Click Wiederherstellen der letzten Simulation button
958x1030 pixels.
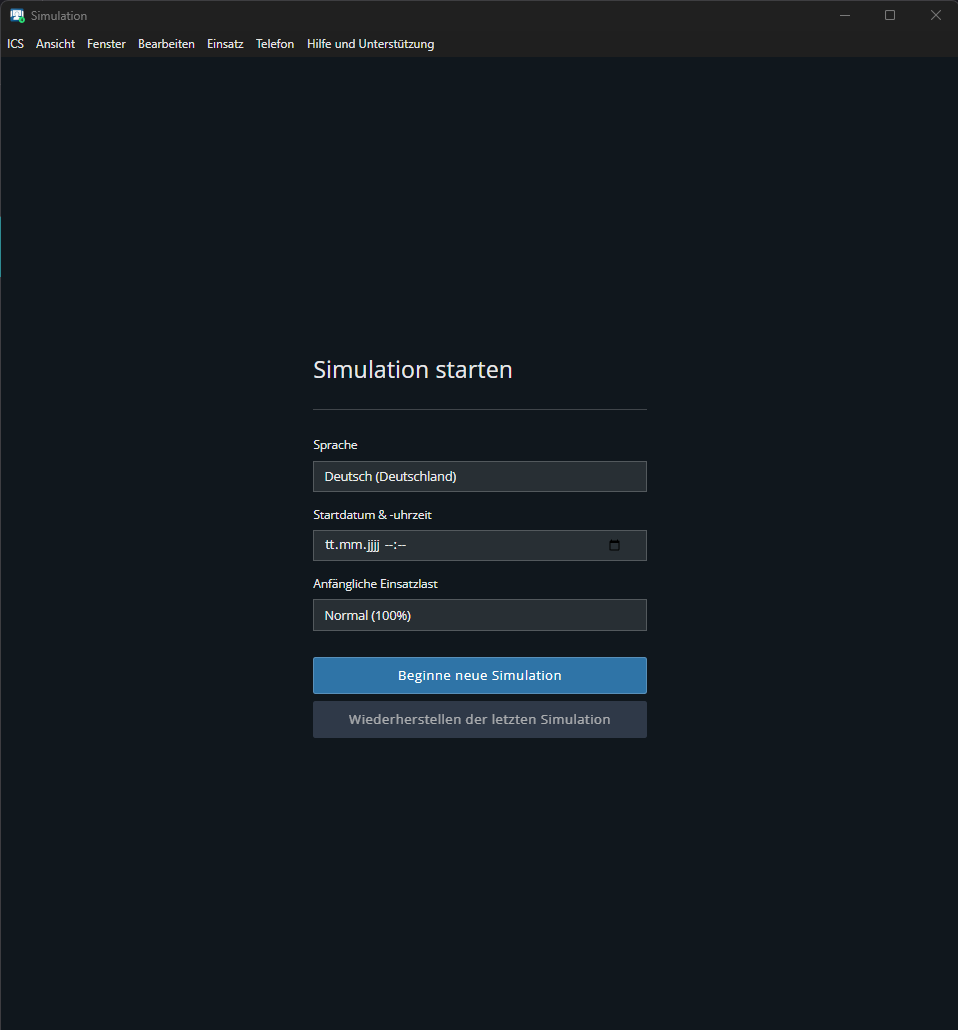point(479,720)
